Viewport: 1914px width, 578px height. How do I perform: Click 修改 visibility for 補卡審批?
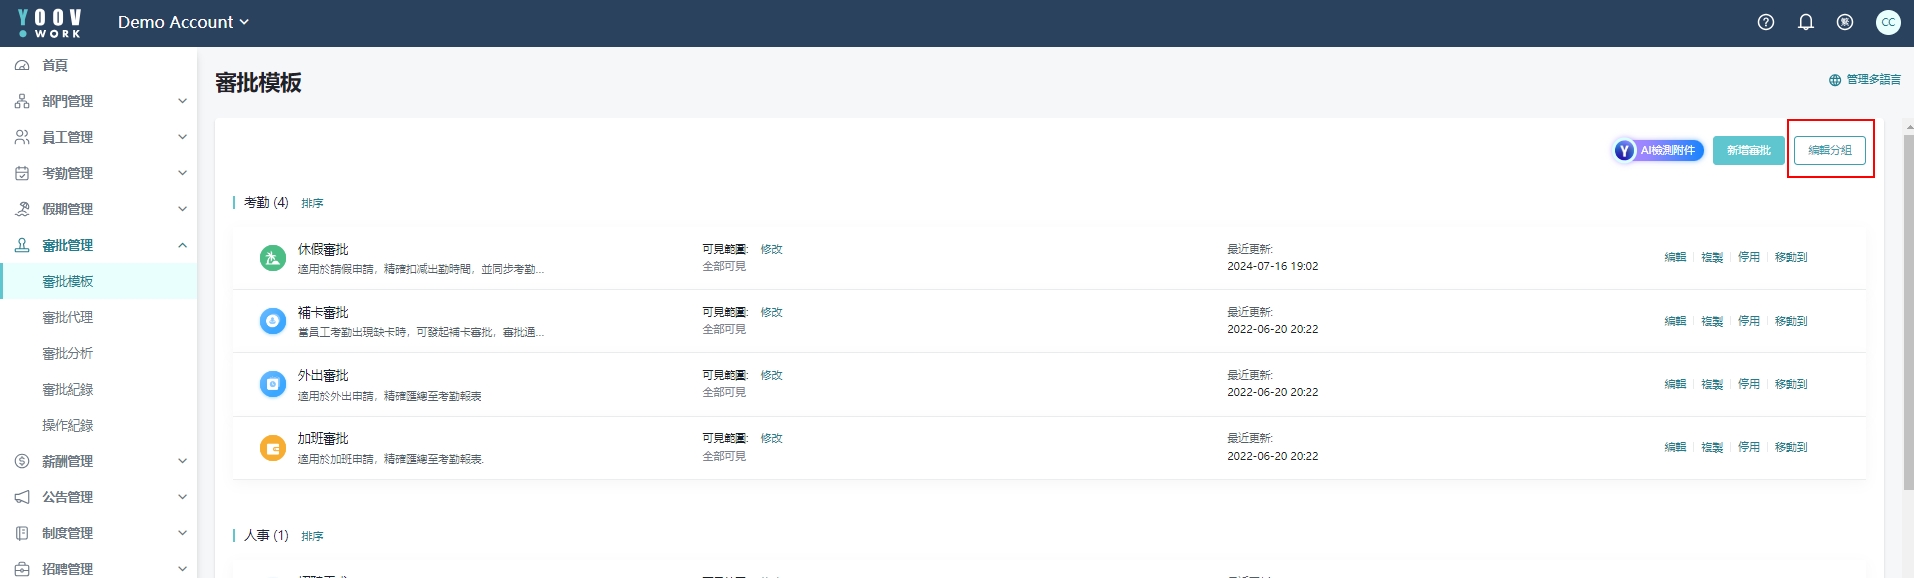pos(771,312)
